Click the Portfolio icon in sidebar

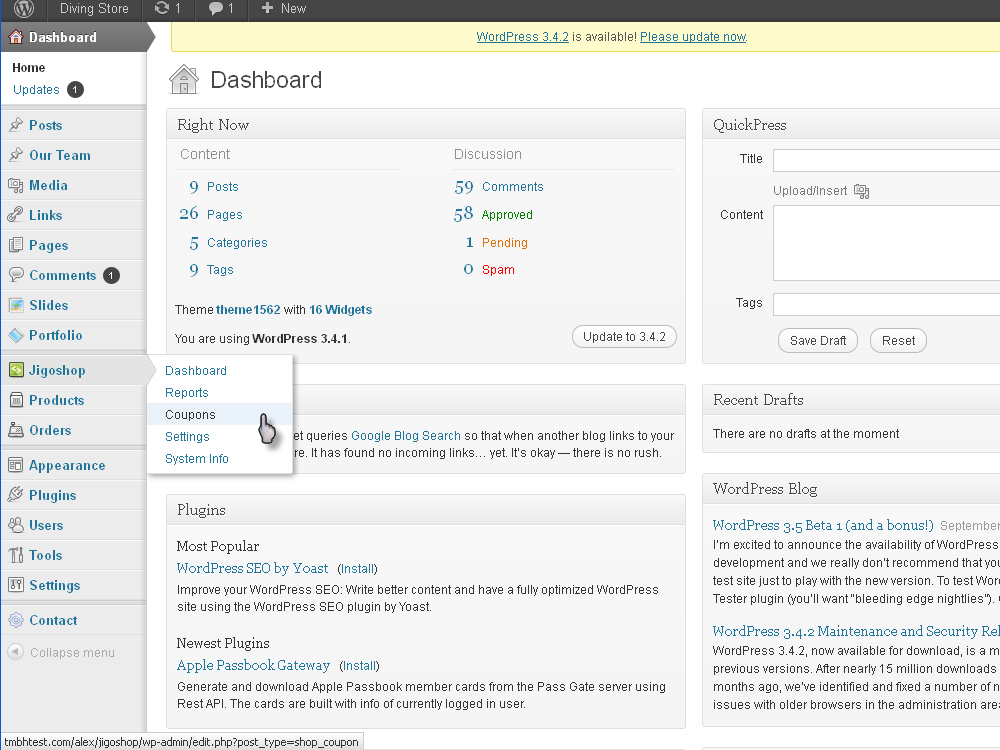click(x=16, y=335)
